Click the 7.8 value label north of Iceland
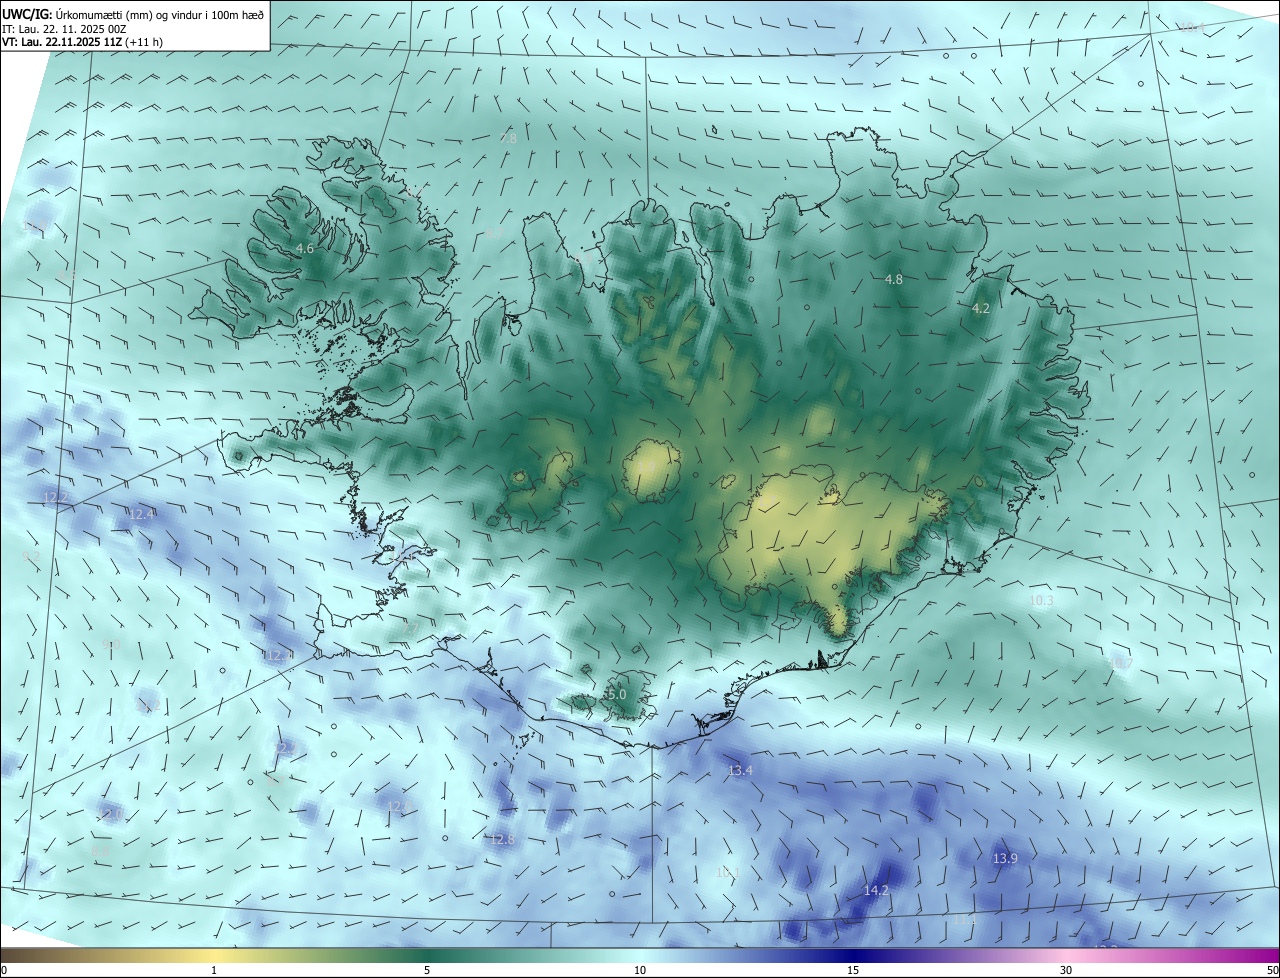Screen dimensions: 1280x978 (x=508, y=139)
